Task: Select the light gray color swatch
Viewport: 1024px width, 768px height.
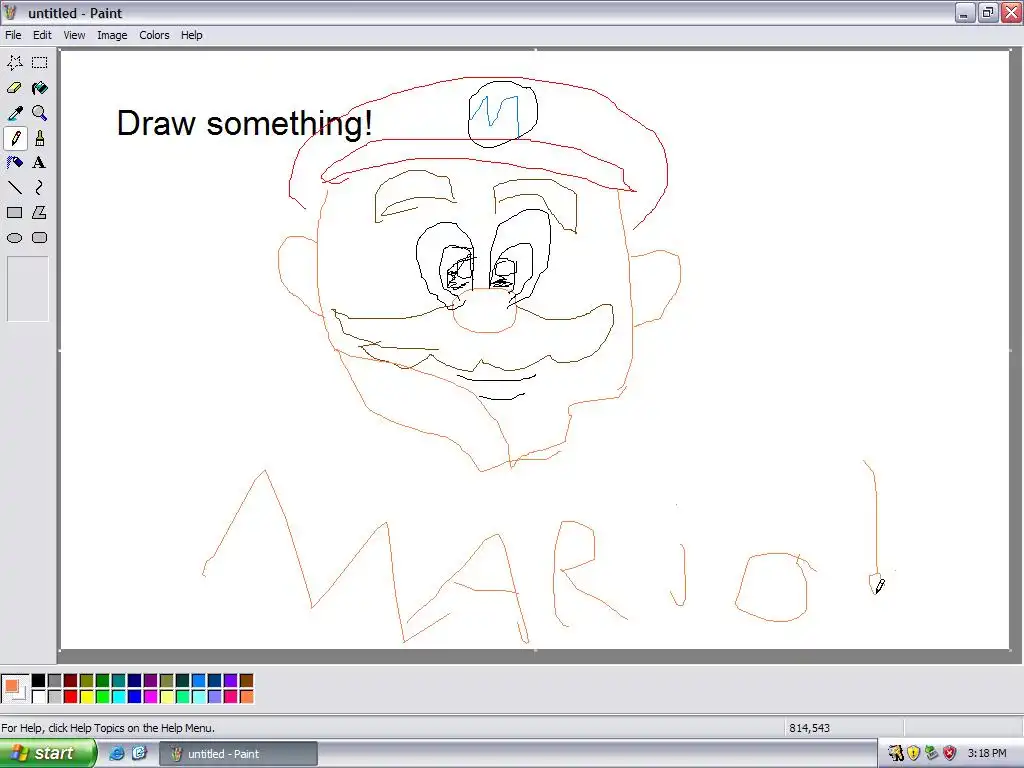Action: click(54, 697)
